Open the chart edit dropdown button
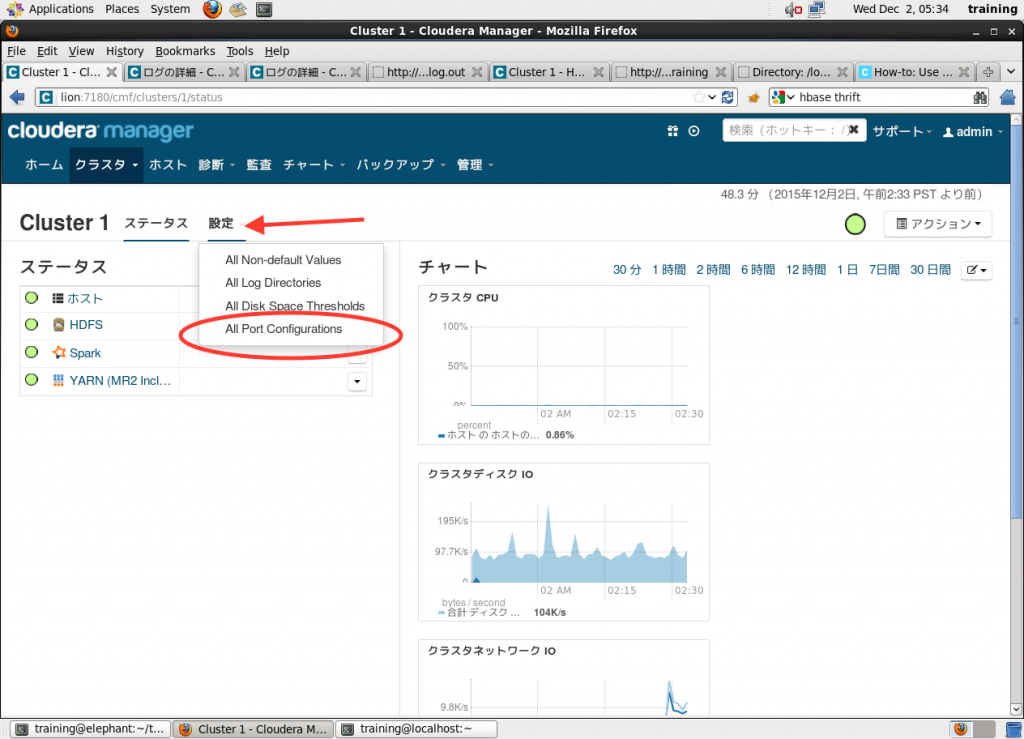The height and width of the screenshot is (739, 1024). pyautogui.click(x=976, y=270)
